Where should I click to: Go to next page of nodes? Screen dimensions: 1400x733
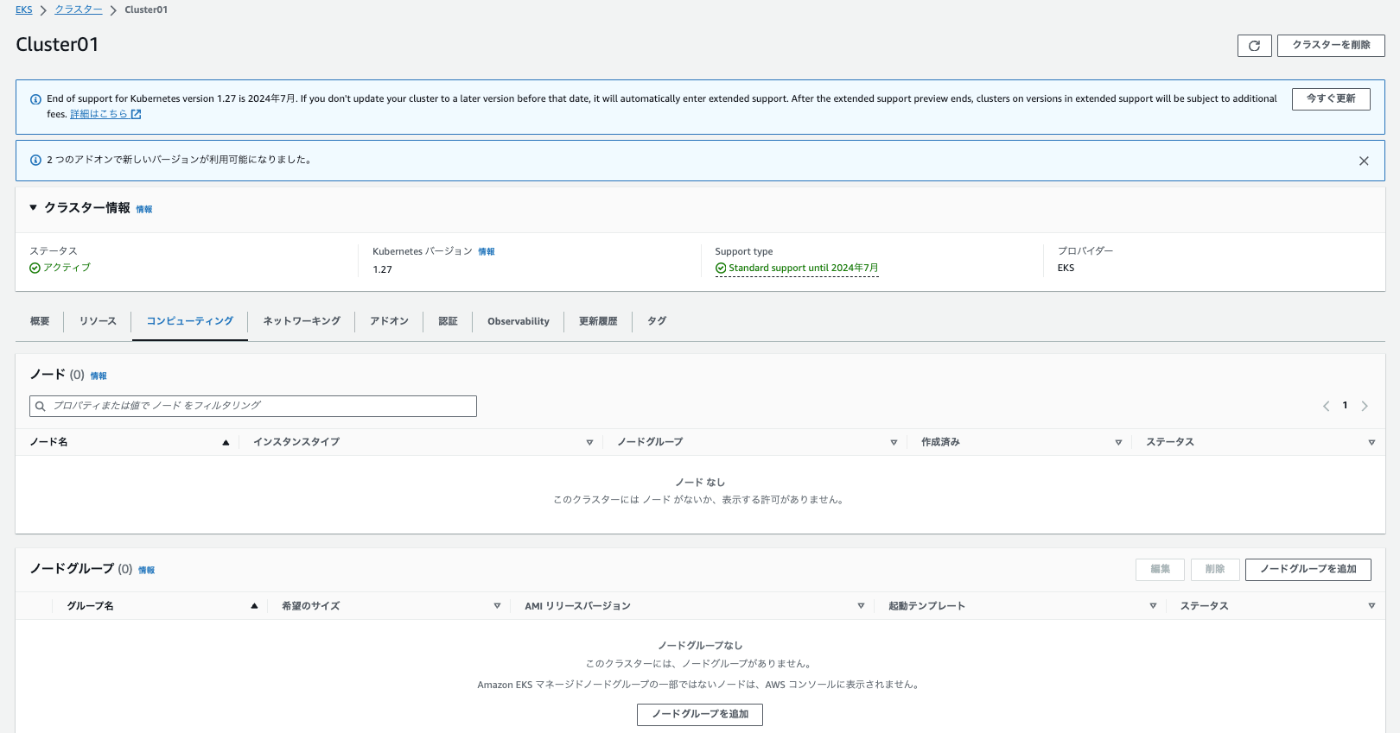coord(1365,406)
